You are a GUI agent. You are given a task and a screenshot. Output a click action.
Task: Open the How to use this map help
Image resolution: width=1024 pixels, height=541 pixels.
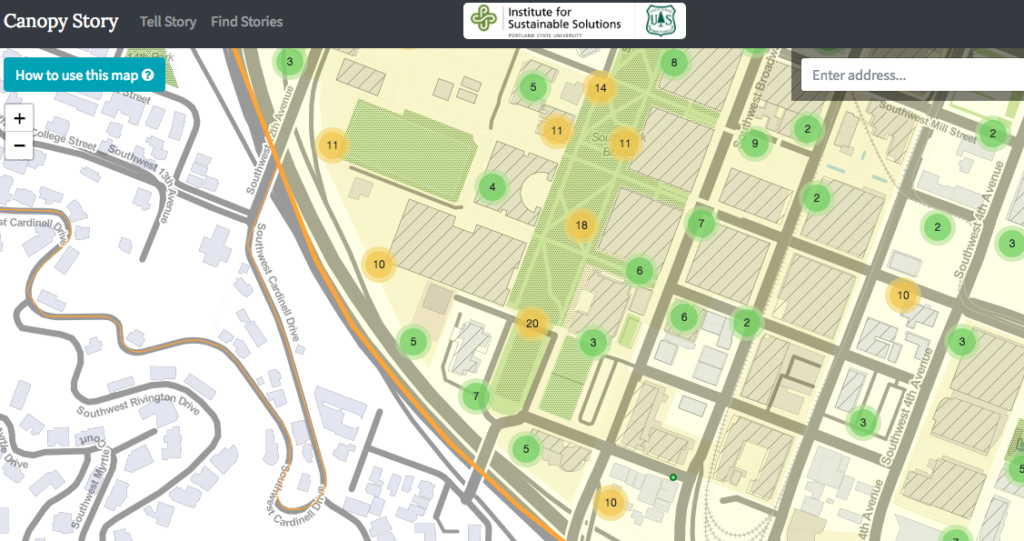[84, 75]
